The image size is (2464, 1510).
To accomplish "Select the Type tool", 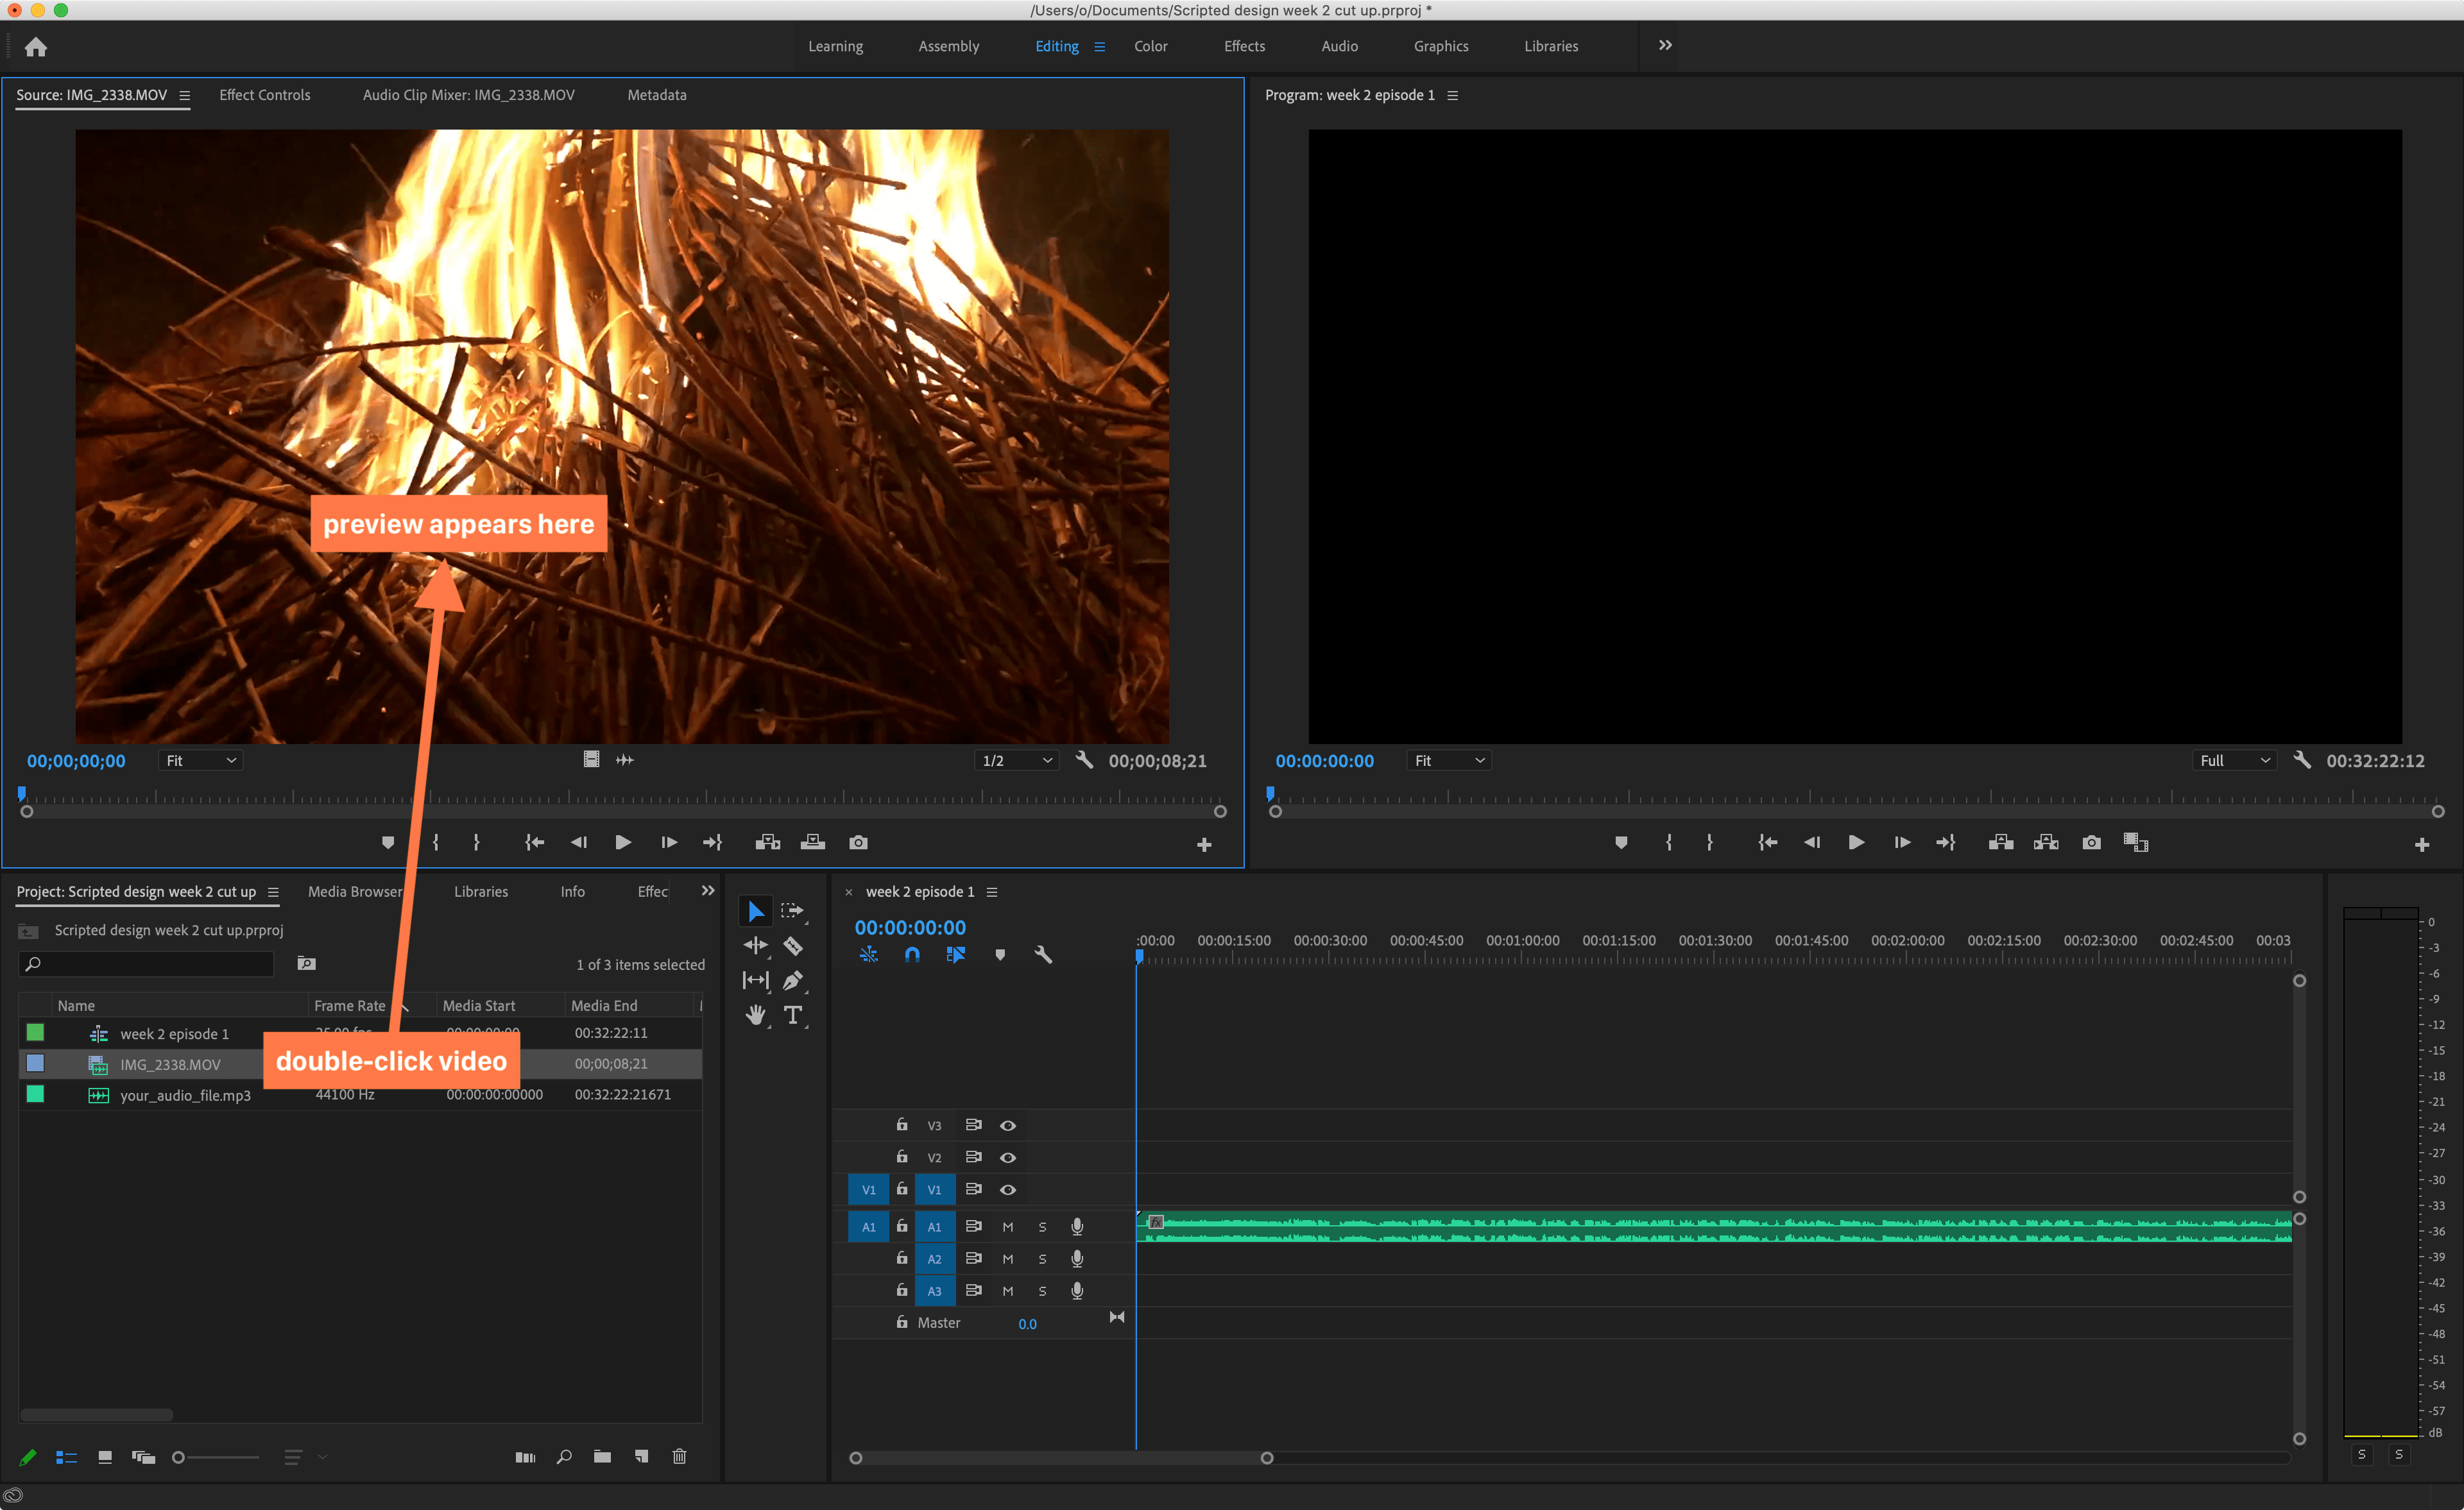I will pos(793,1016).
